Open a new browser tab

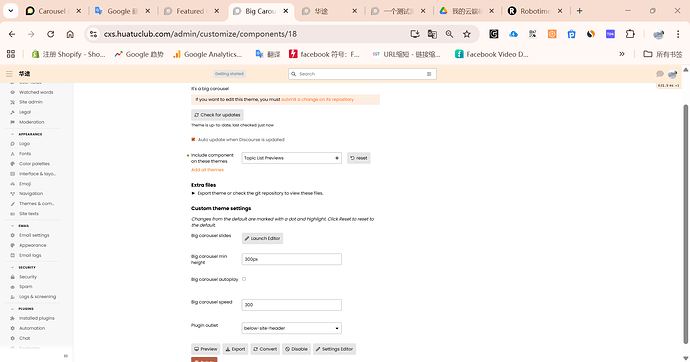click(580, 11)
